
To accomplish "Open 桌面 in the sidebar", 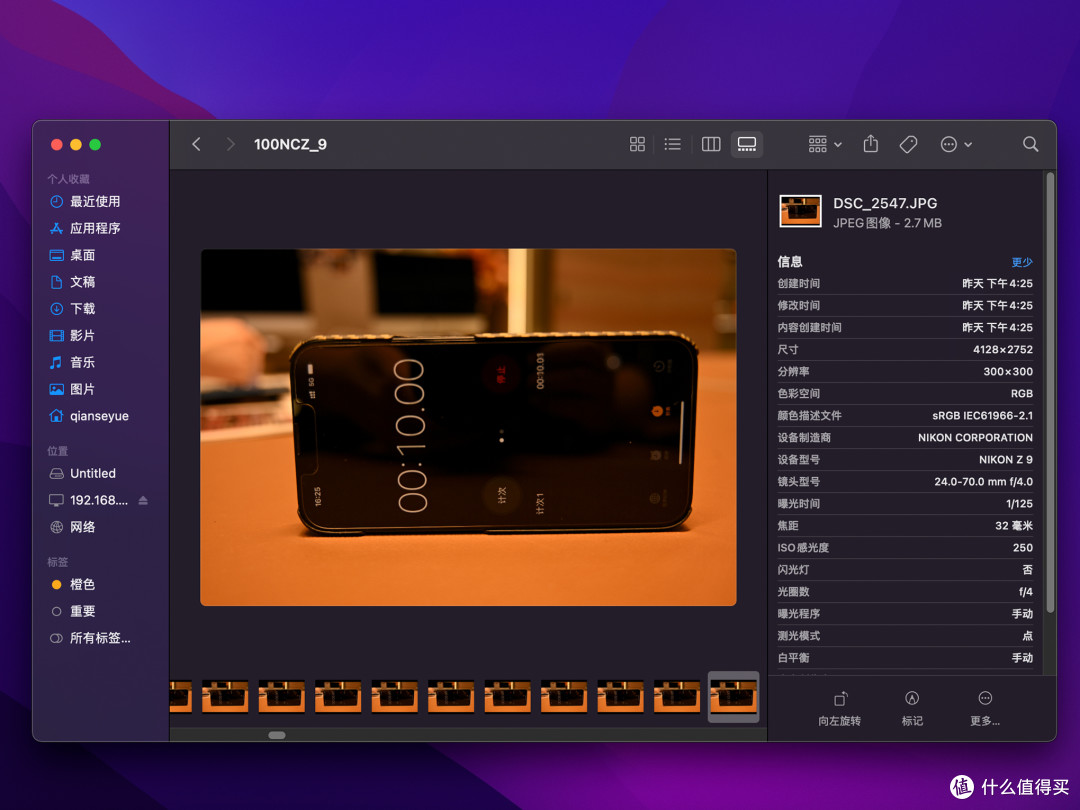I will tap(72, 255).
